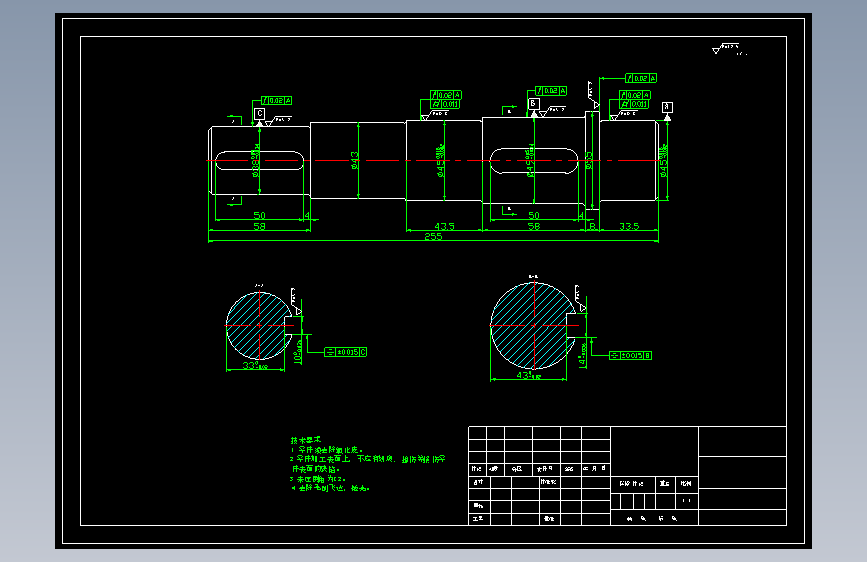This screenshot has width=867, height=562.
Task: Click the hatched right cross-section circle
Action: coord(533,326)
